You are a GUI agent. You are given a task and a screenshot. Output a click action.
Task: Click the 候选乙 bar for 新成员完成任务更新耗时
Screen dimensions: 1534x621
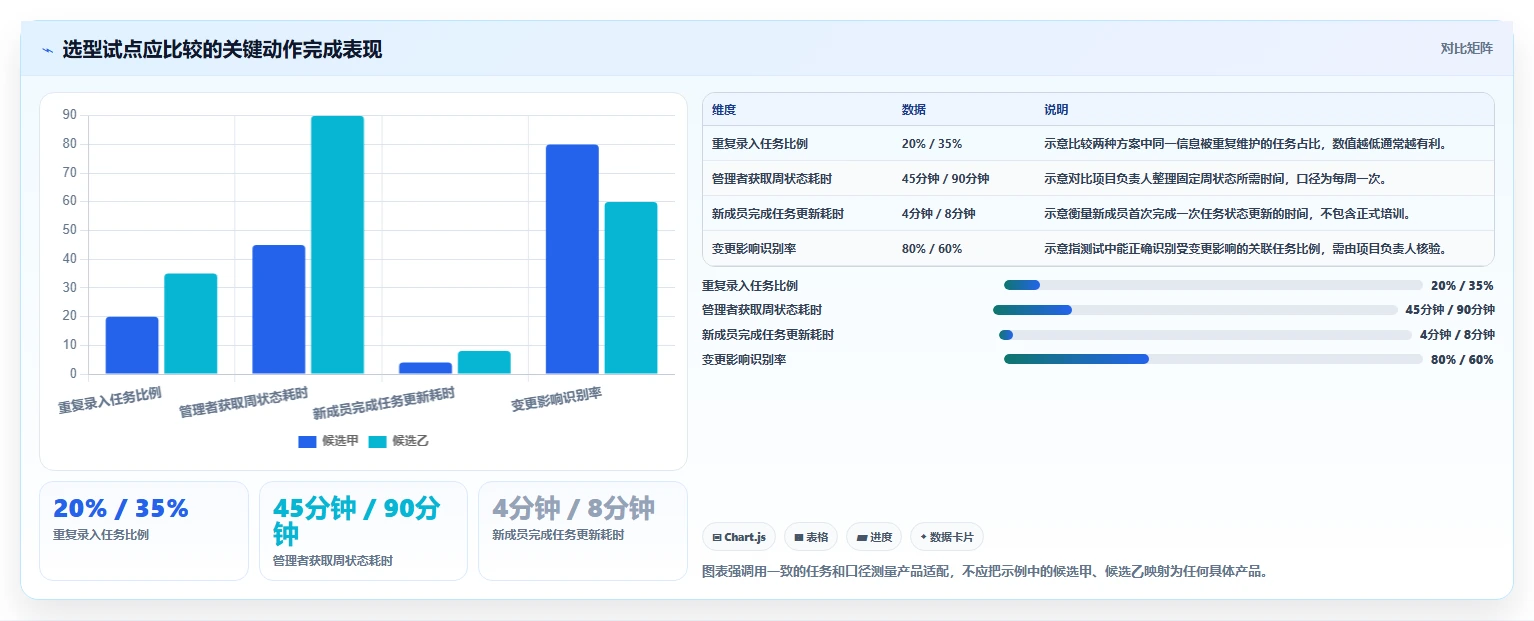click(484, 362)
